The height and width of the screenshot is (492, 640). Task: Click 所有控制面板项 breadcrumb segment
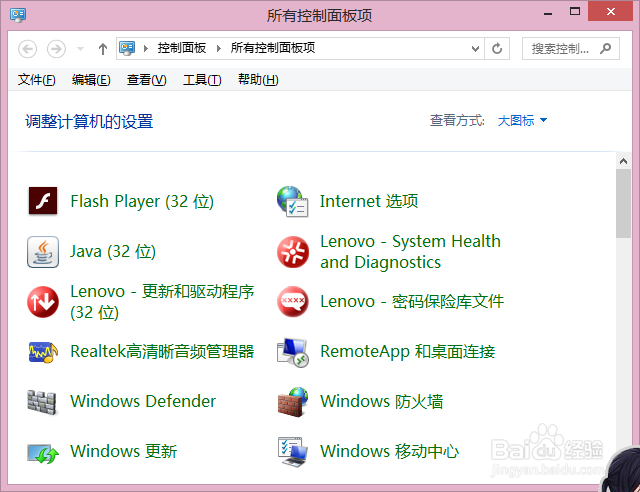[273, 48]
